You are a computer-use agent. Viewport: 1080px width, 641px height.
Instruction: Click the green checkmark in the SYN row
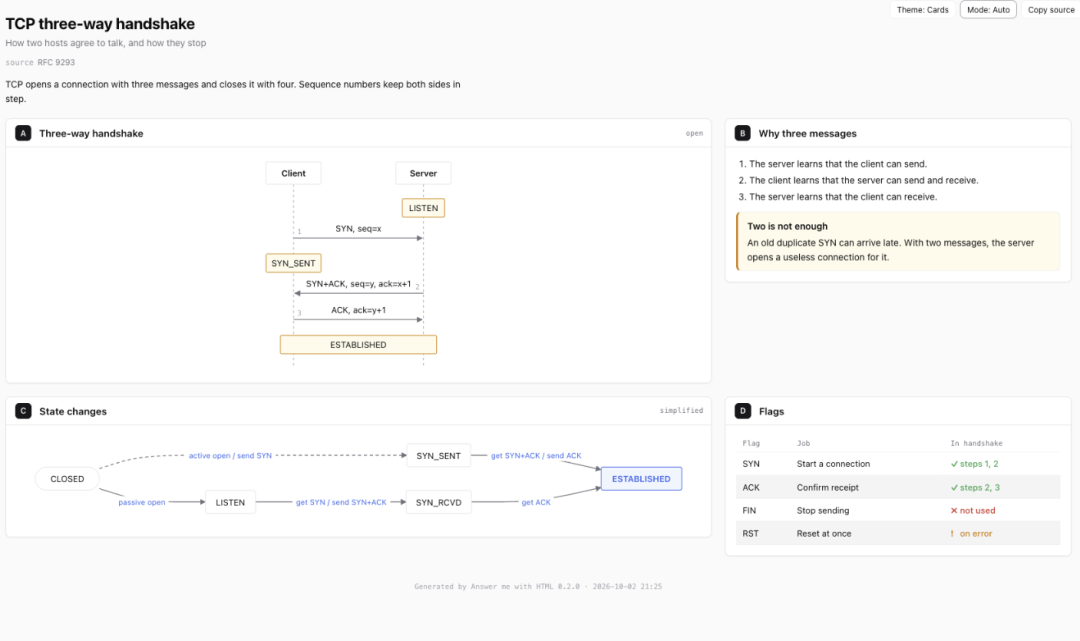point(954,464)
